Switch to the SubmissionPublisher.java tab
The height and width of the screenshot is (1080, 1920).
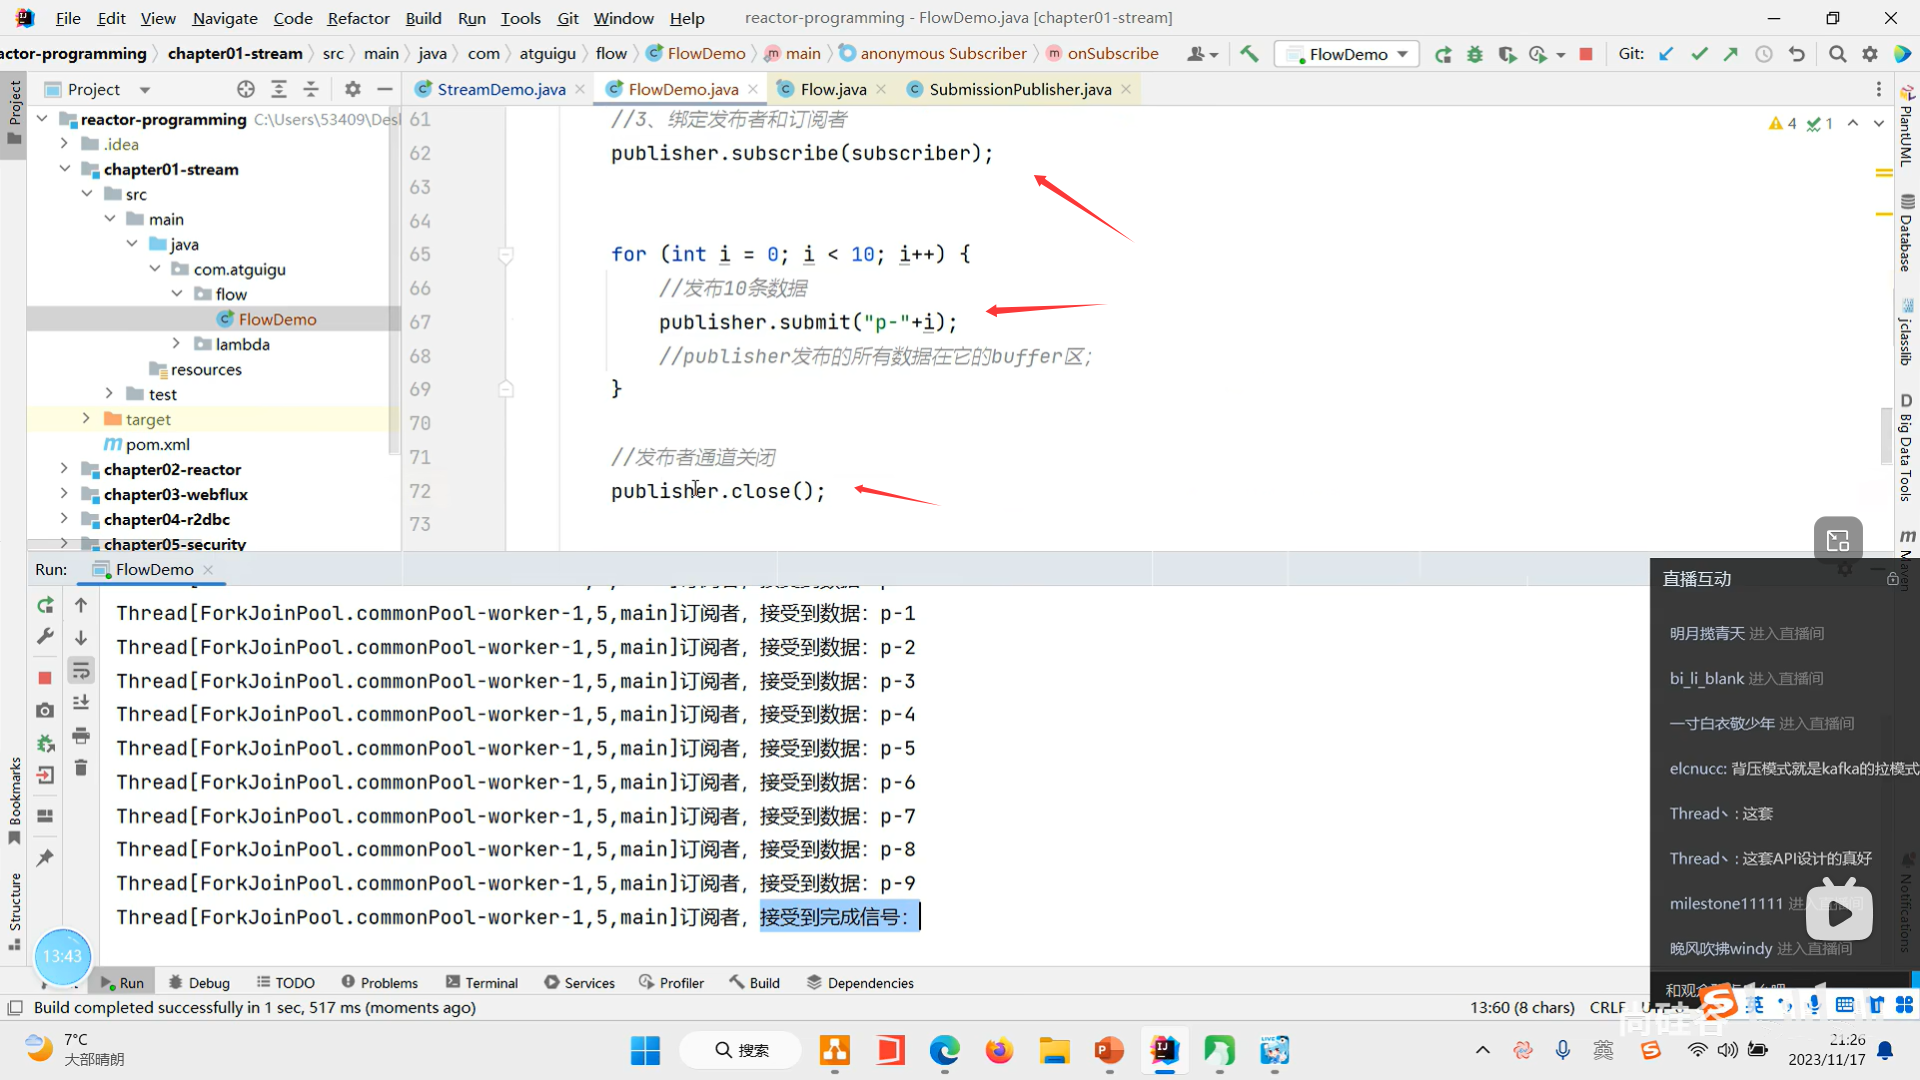1019,89
